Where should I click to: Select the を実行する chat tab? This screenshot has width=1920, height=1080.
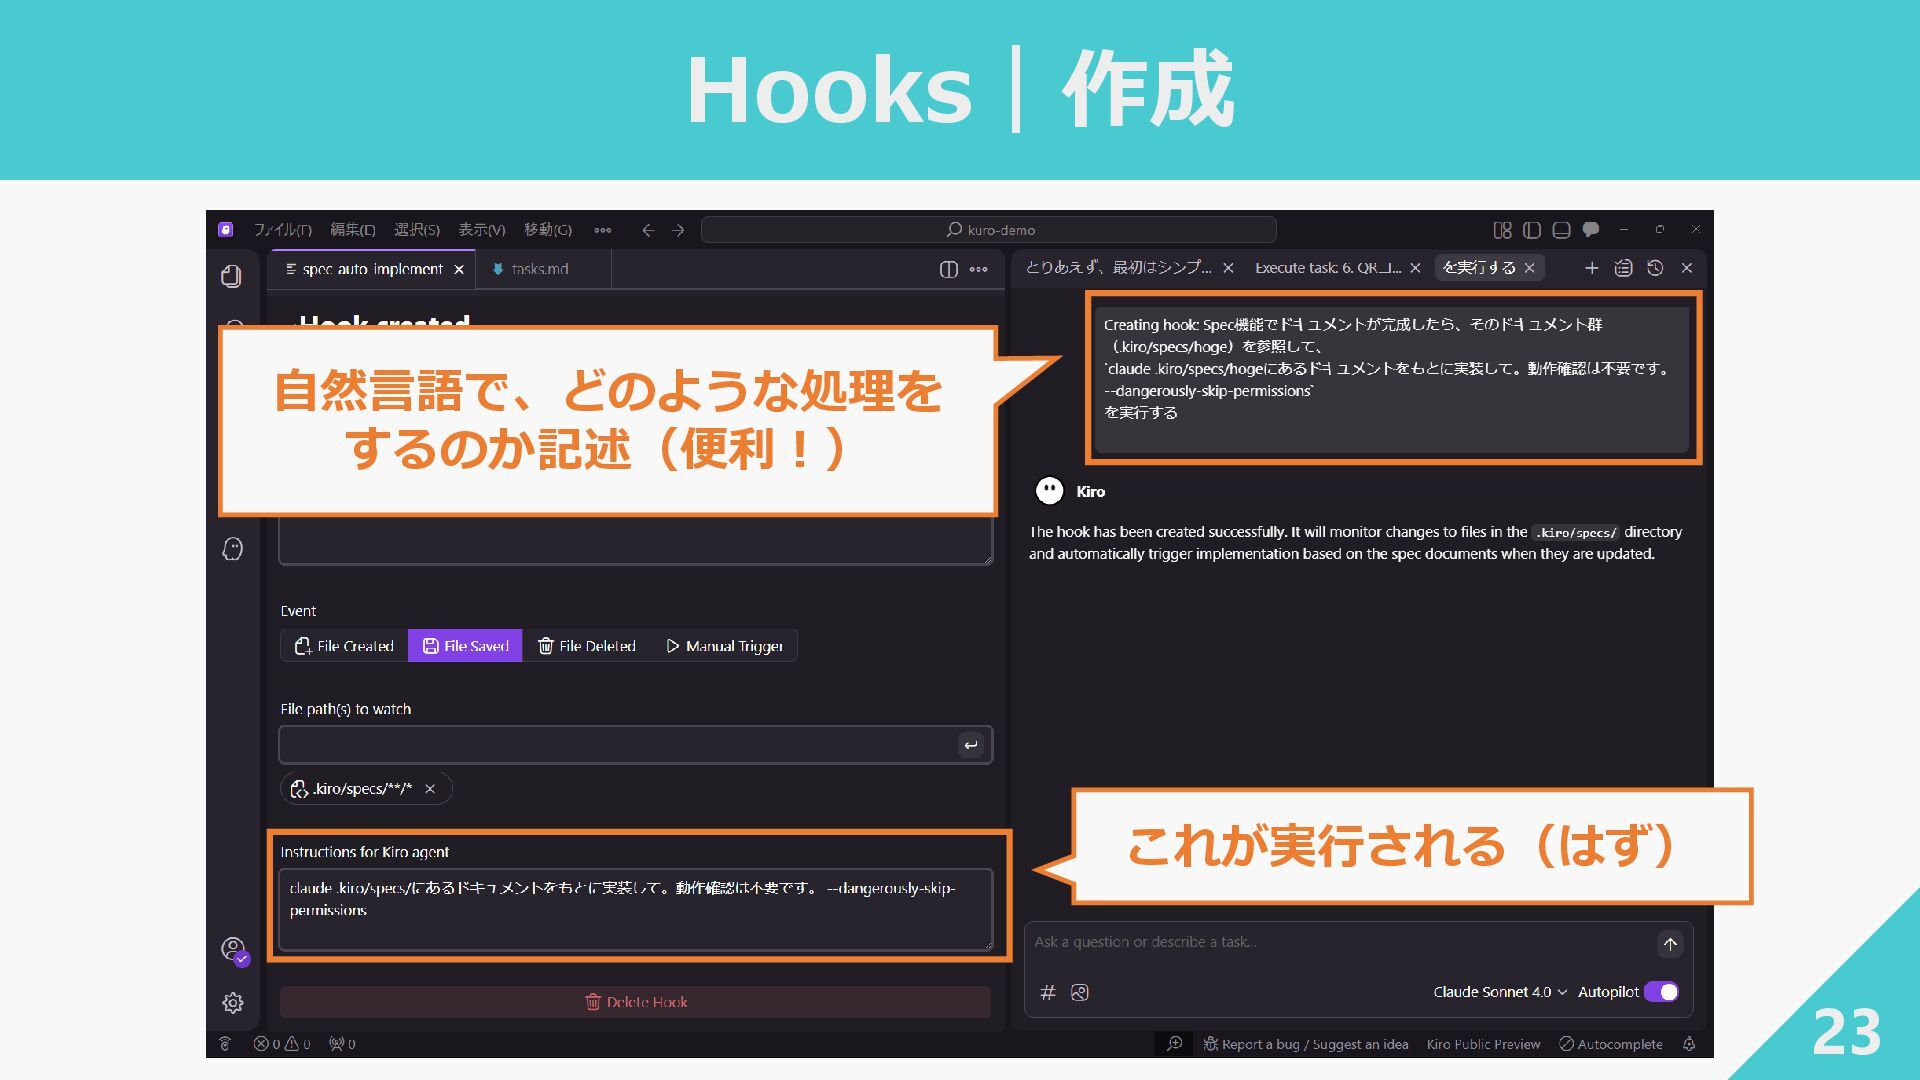click(1479, 268)
